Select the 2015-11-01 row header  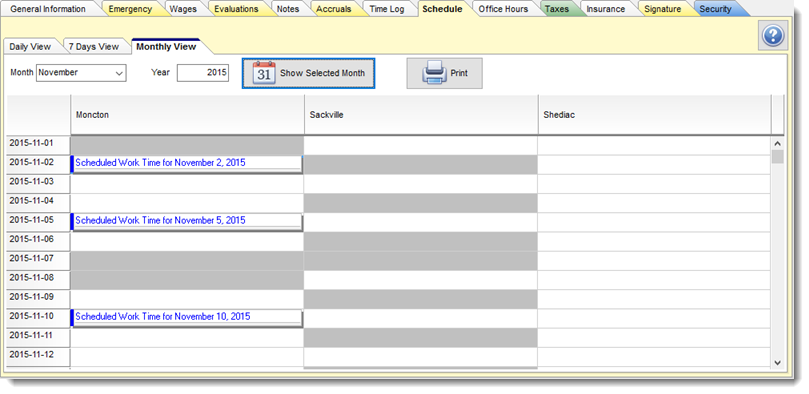click(x=38, y=144)
